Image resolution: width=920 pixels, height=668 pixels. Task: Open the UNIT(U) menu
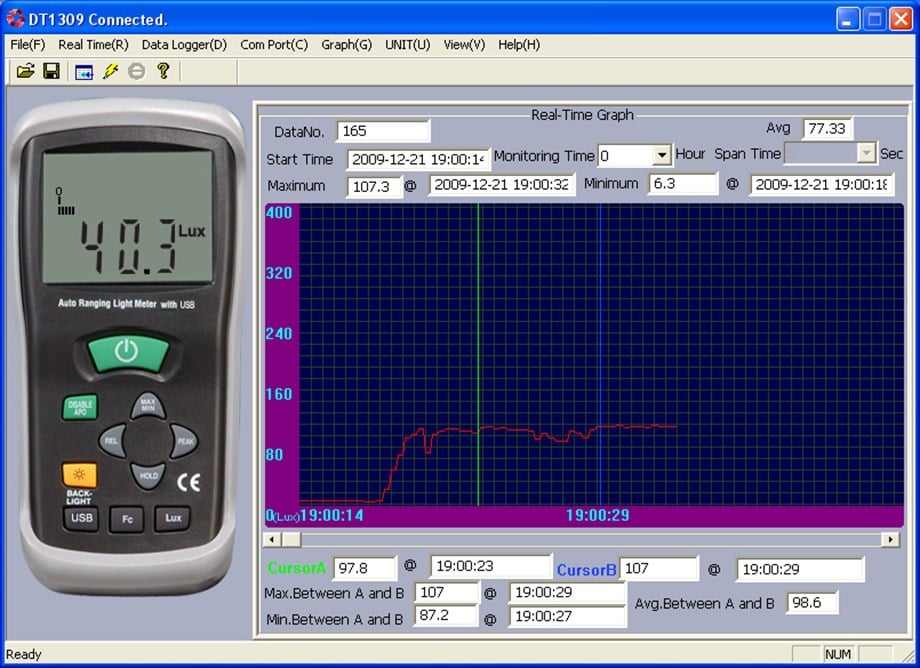coord(408,45)
